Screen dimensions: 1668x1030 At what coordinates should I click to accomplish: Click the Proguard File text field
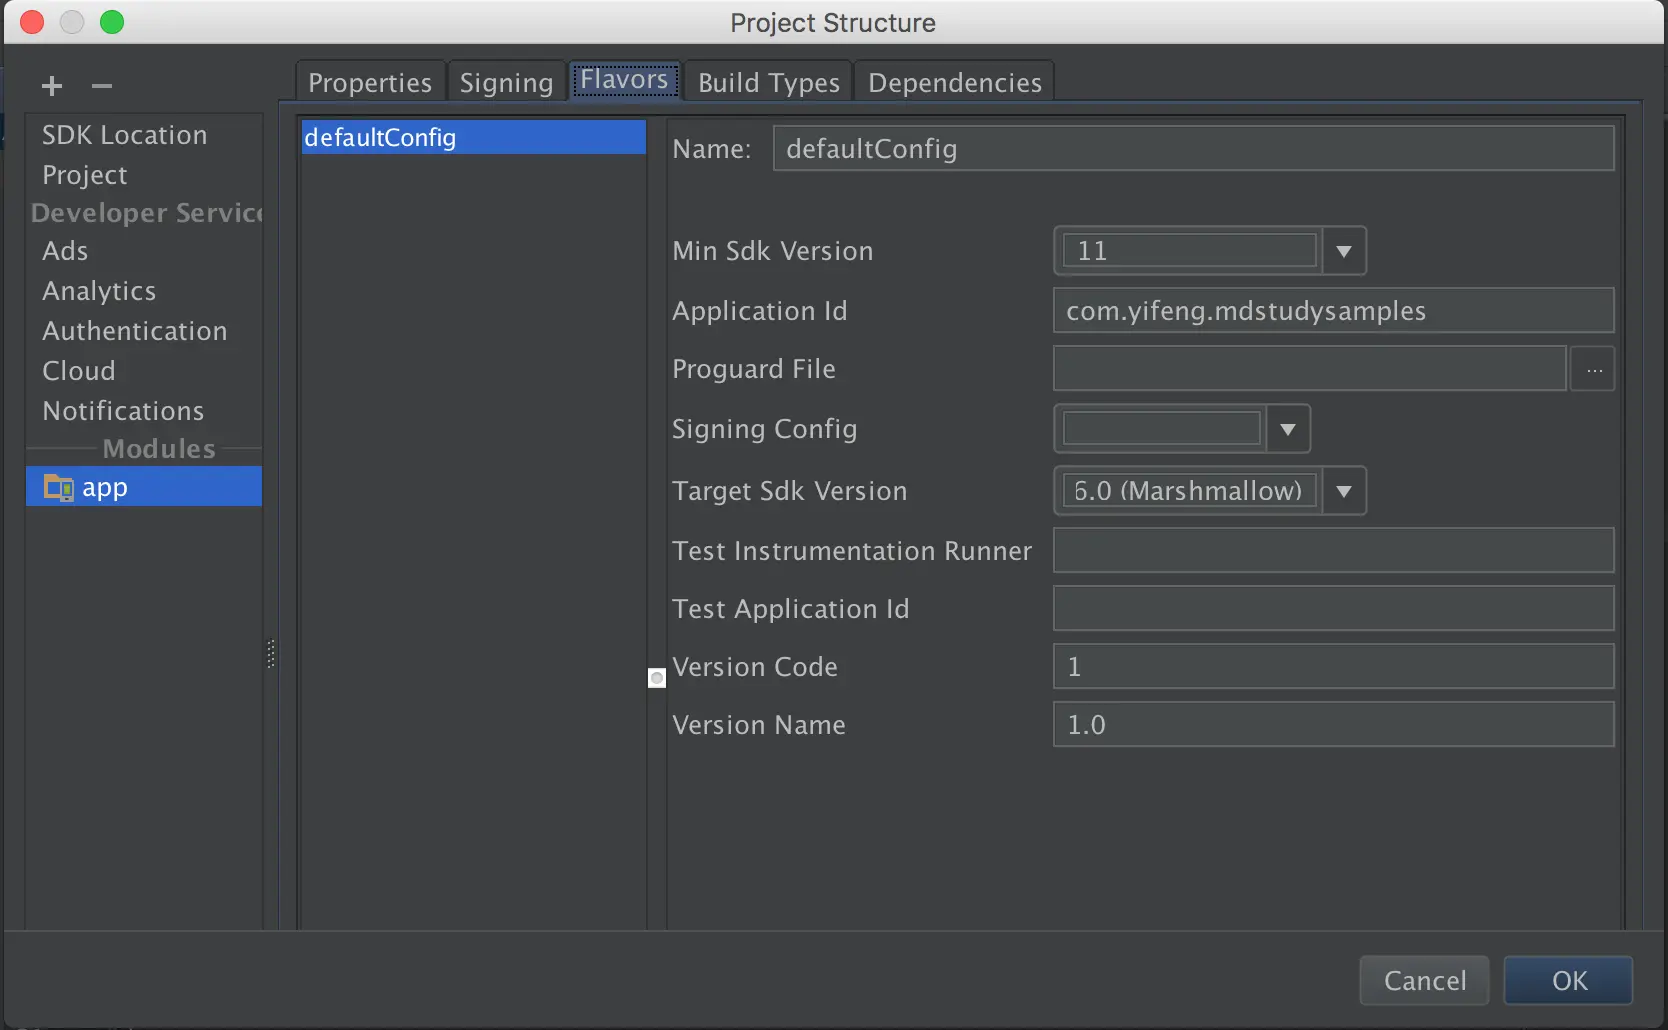tap(1309, 369)
